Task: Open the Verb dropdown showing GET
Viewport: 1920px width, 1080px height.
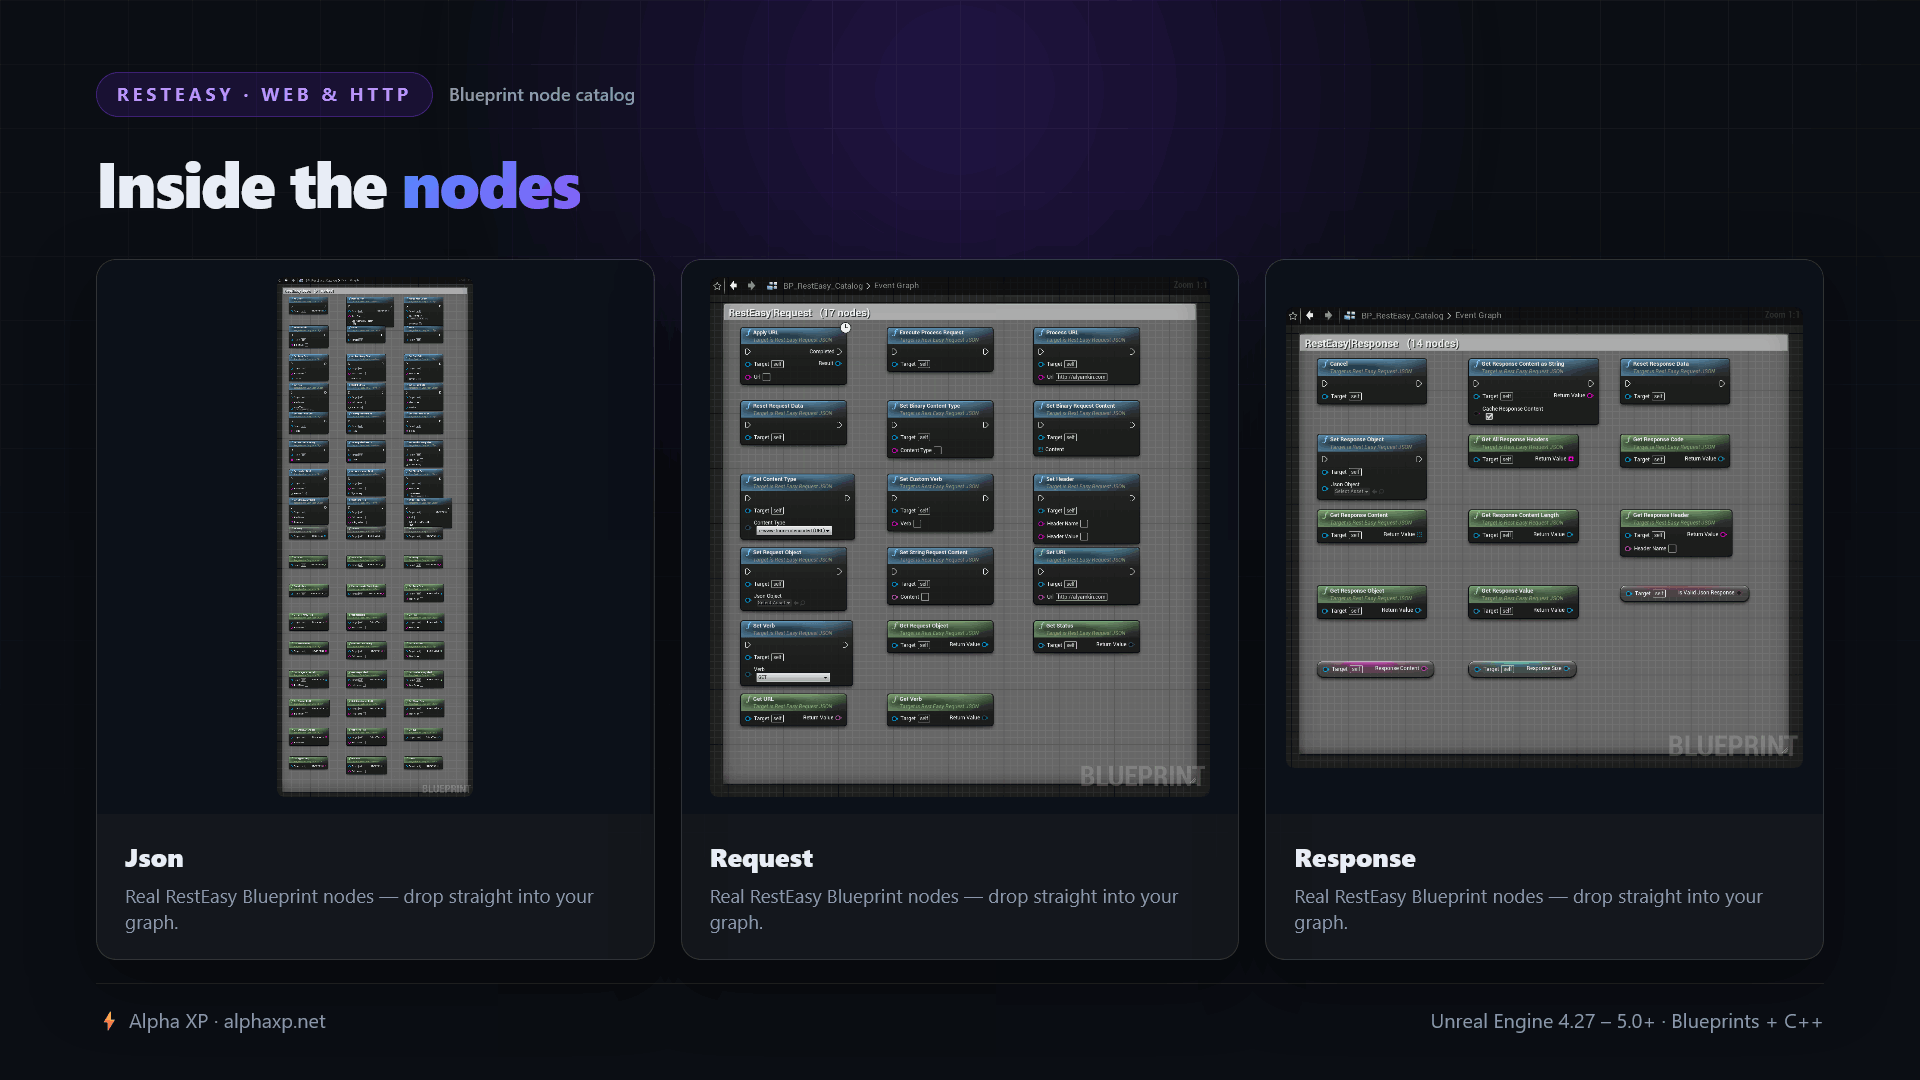Action: pos(793,677)
